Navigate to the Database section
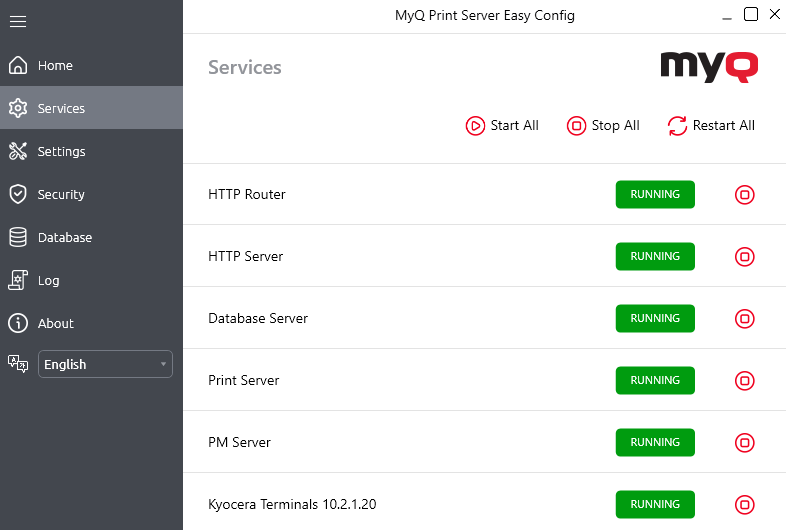The image size is (786, 530). pyautogui.click(x=64, y=238)
